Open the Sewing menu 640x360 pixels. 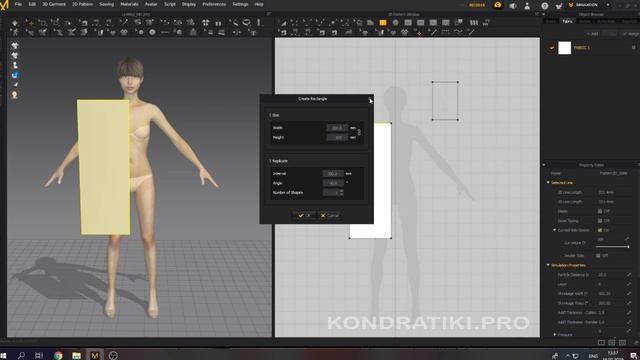tap(107, 4)
